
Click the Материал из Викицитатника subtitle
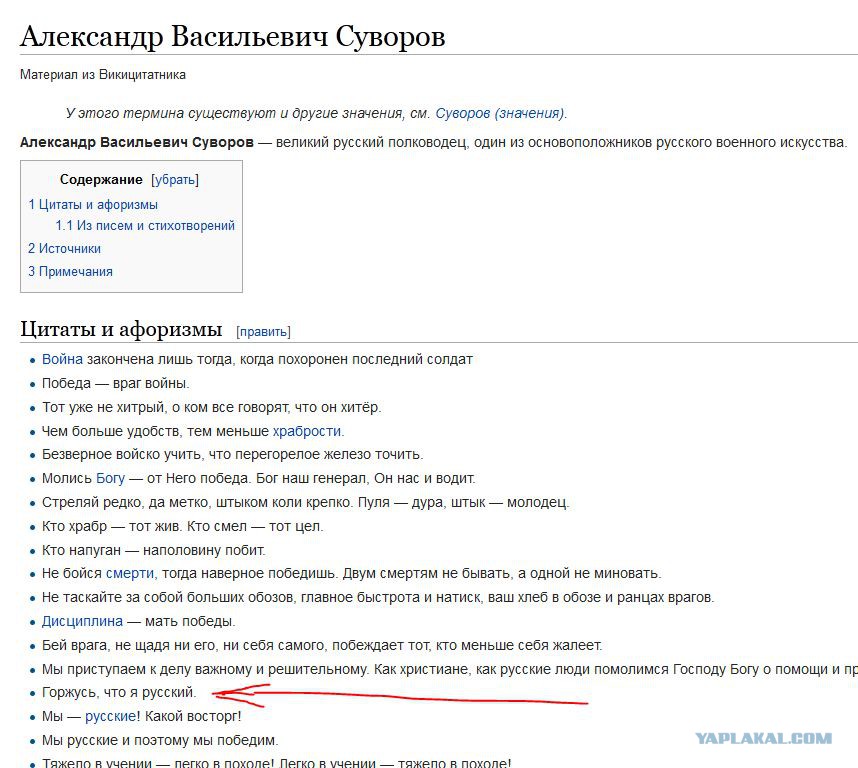click(x=103, y=74)
